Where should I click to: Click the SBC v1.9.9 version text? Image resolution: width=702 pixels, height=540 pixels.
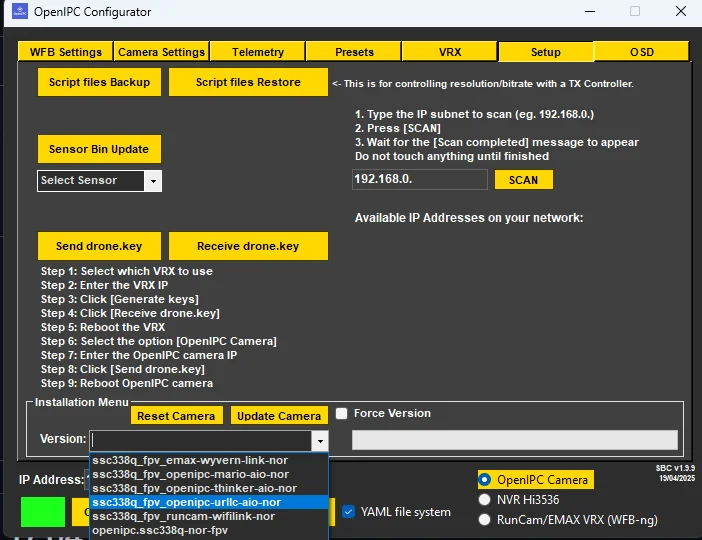[675, 468]
